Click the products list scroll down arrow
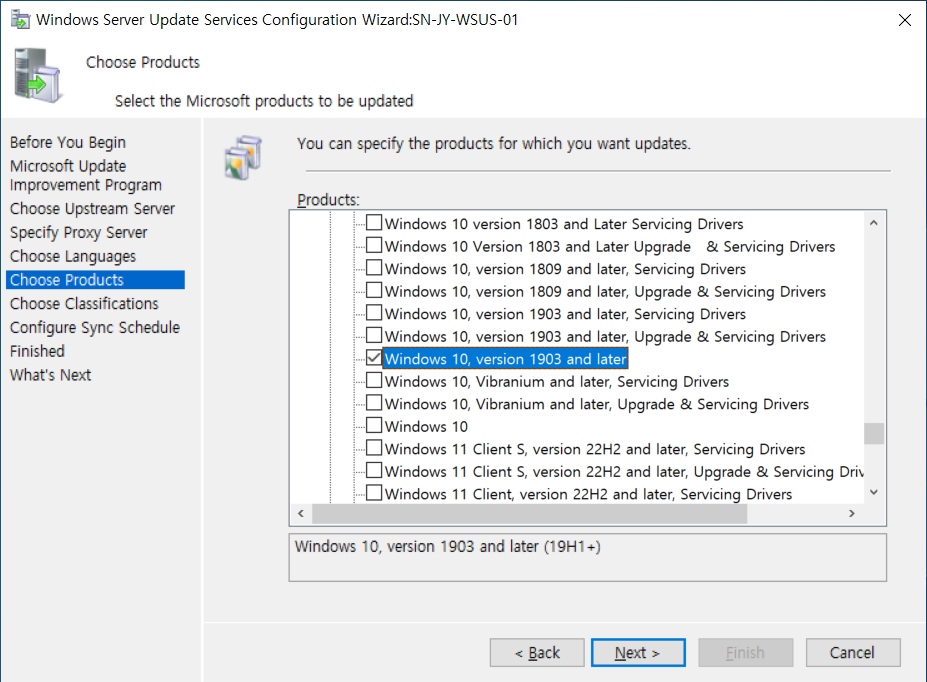 (874, 492)
